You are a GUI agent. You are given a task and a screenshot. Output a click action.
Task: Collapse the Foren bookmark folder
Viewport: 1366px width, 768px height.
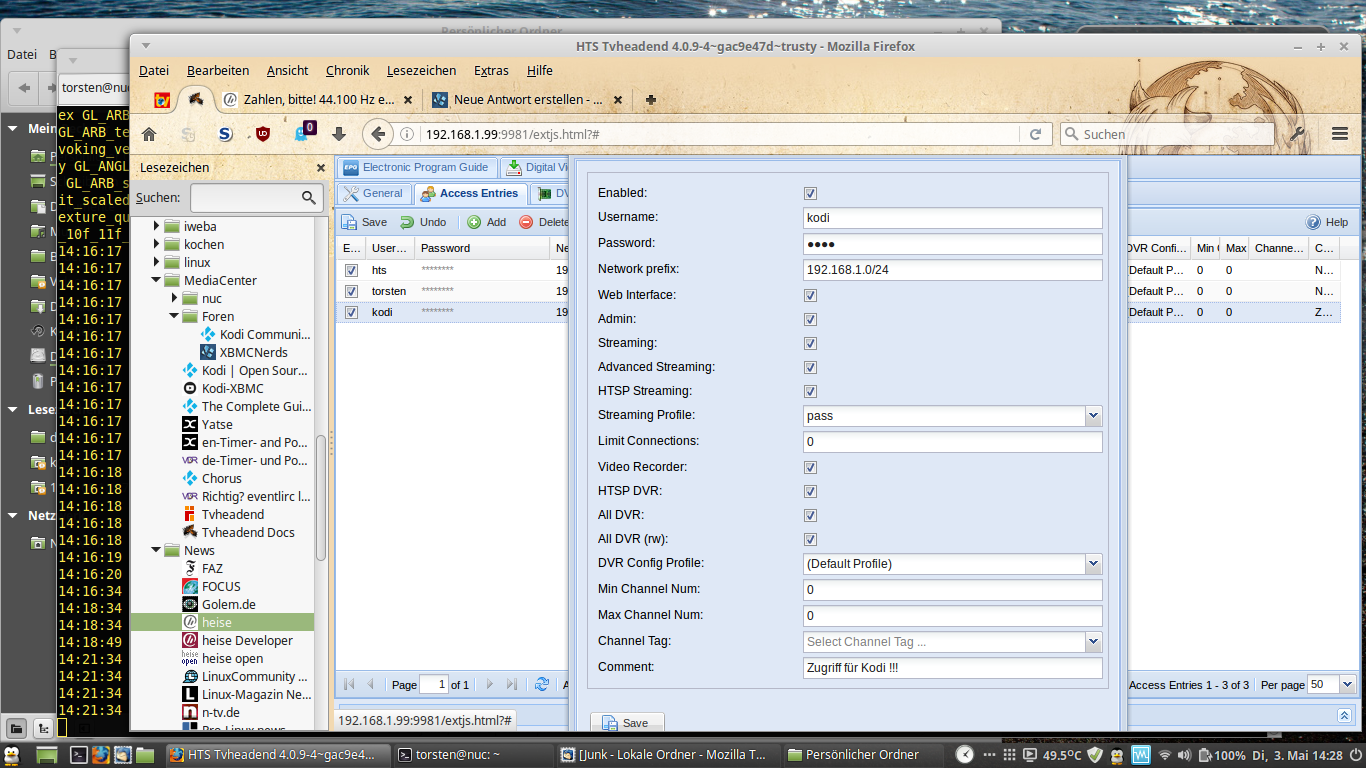175,316
